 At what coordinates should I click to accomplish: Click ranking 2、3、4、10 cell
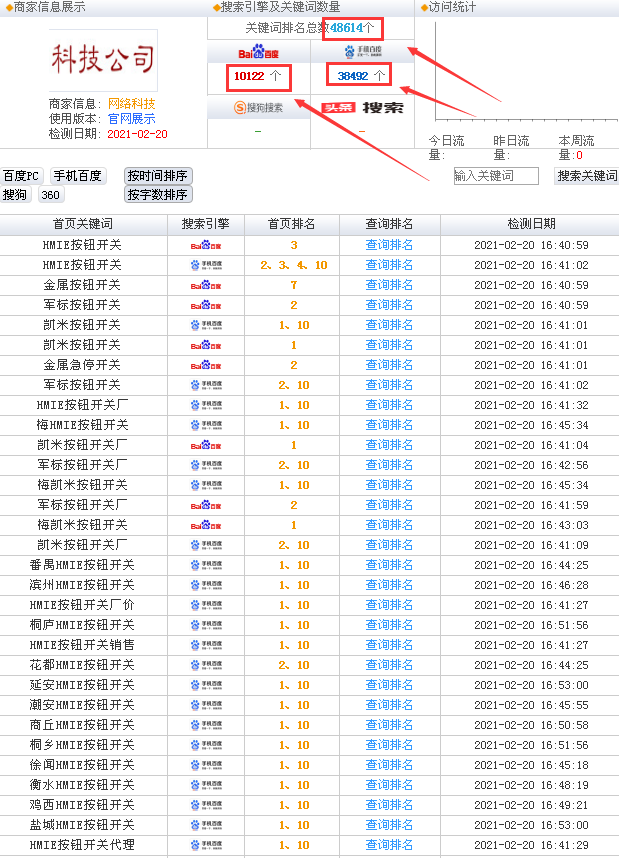click(x=294, y=265)
